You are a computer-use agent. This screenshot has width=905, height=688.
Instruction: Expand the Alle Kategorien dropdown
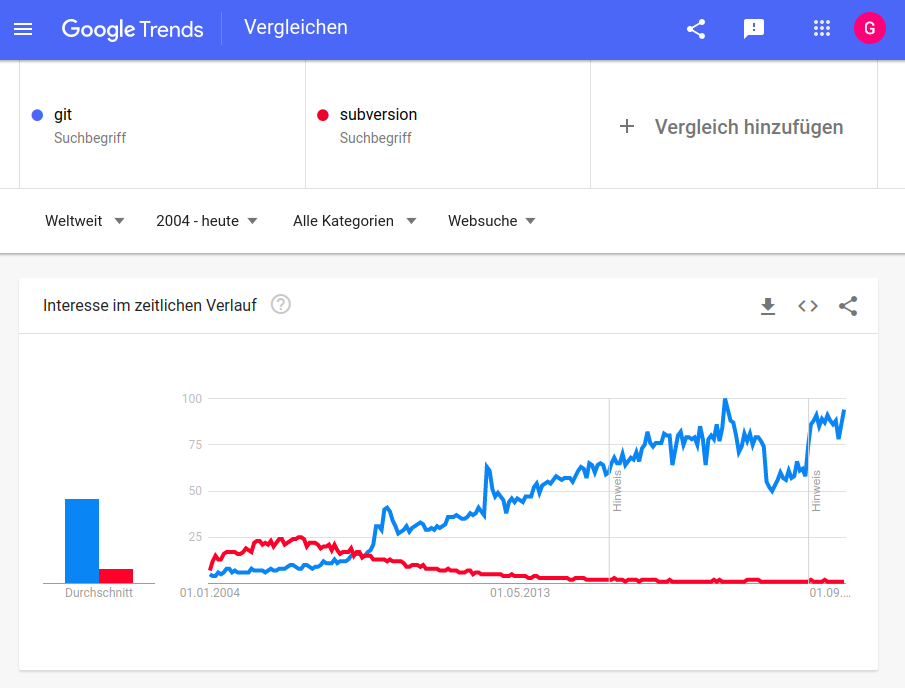pyautogui.click(x=354, y=221)
